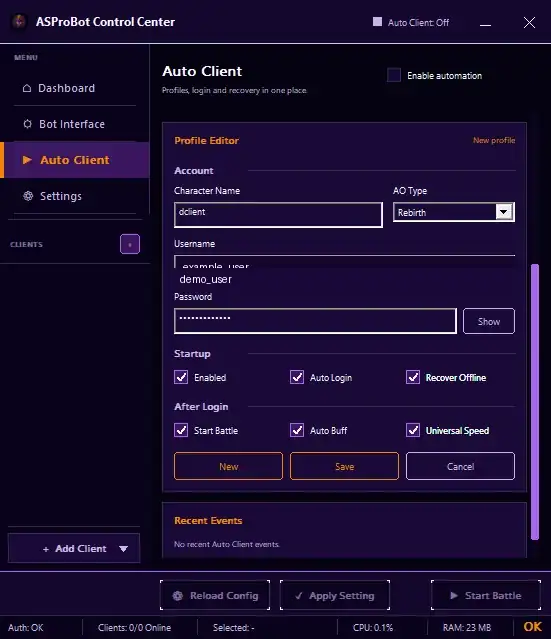Click the Reload Config button

(215, 595)
